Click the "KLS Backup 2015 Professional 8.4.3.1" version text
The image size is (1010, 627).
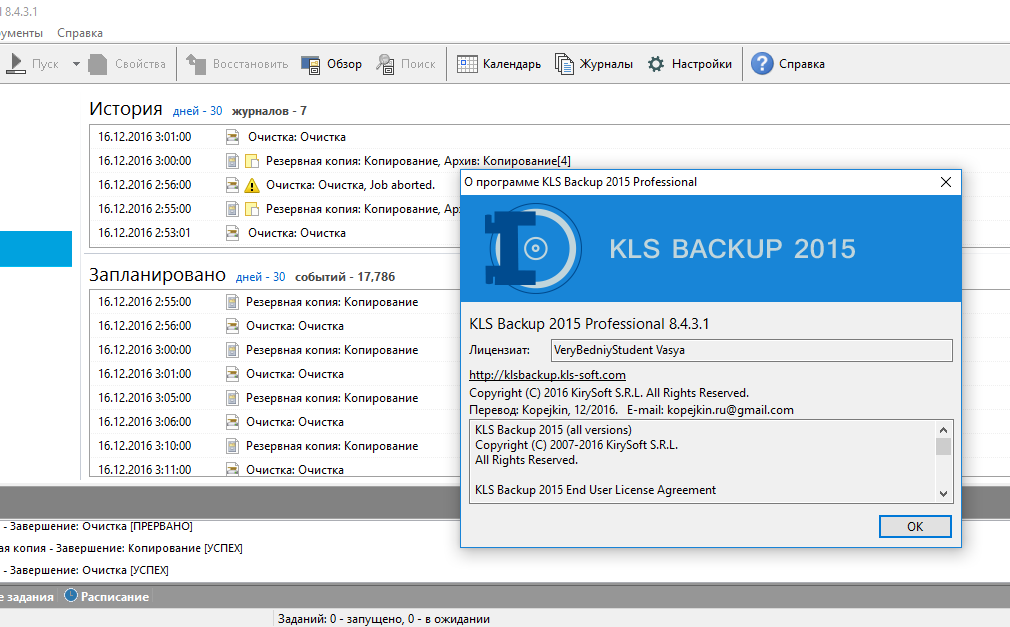pyautogui.click(x=589, y=323)
